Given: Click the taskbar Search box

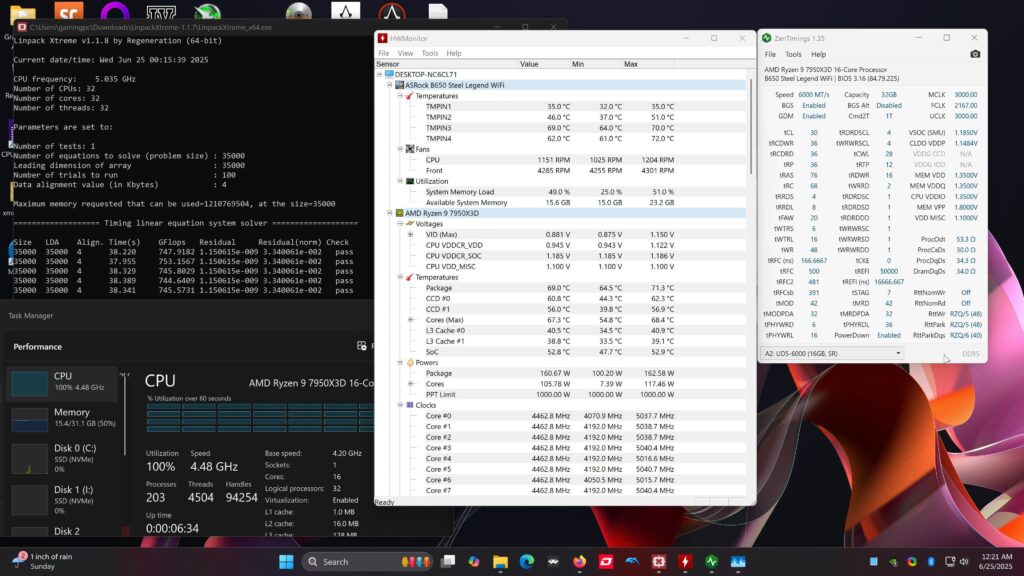Looking at the screenshot, I should point(367,562).
